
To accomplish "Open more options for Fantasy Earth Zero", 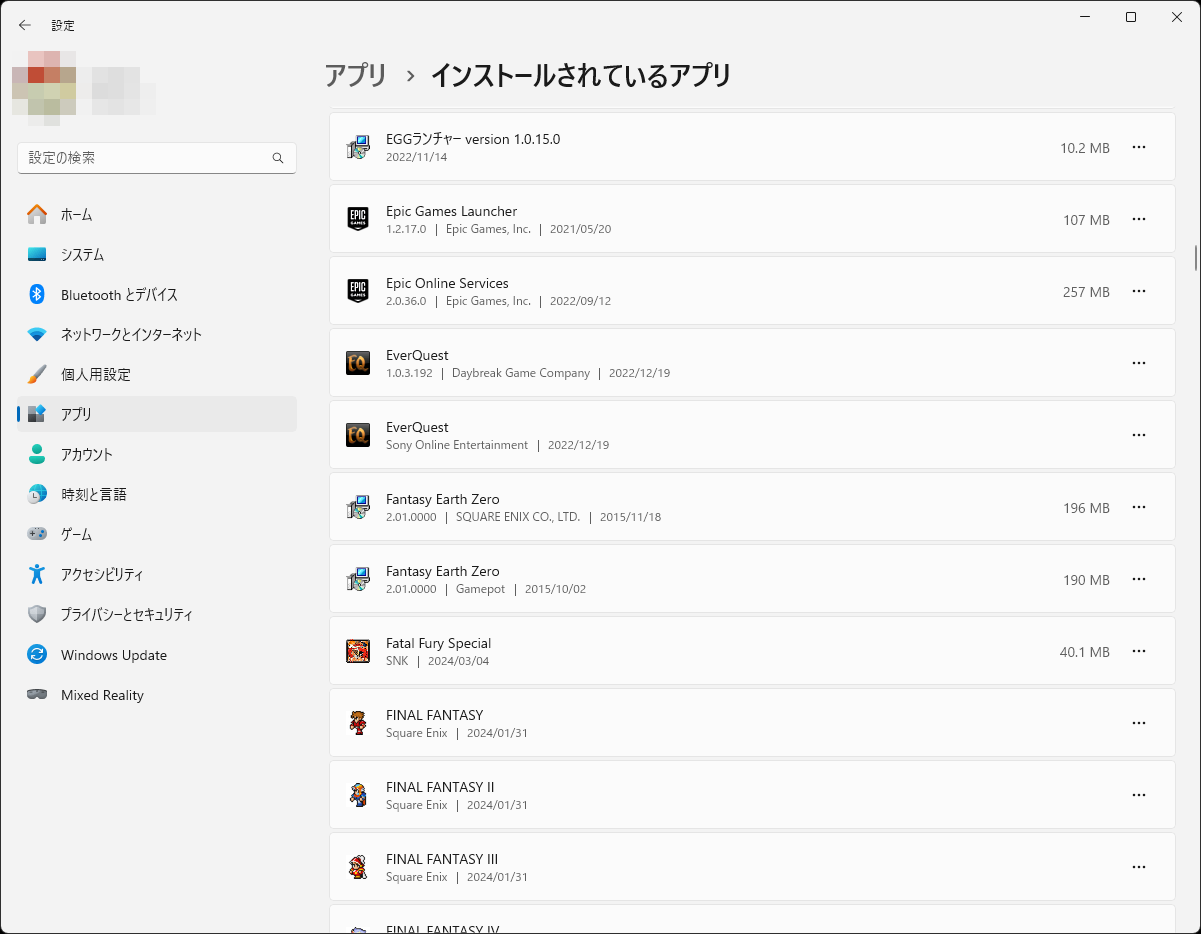I will [1138, 507].
